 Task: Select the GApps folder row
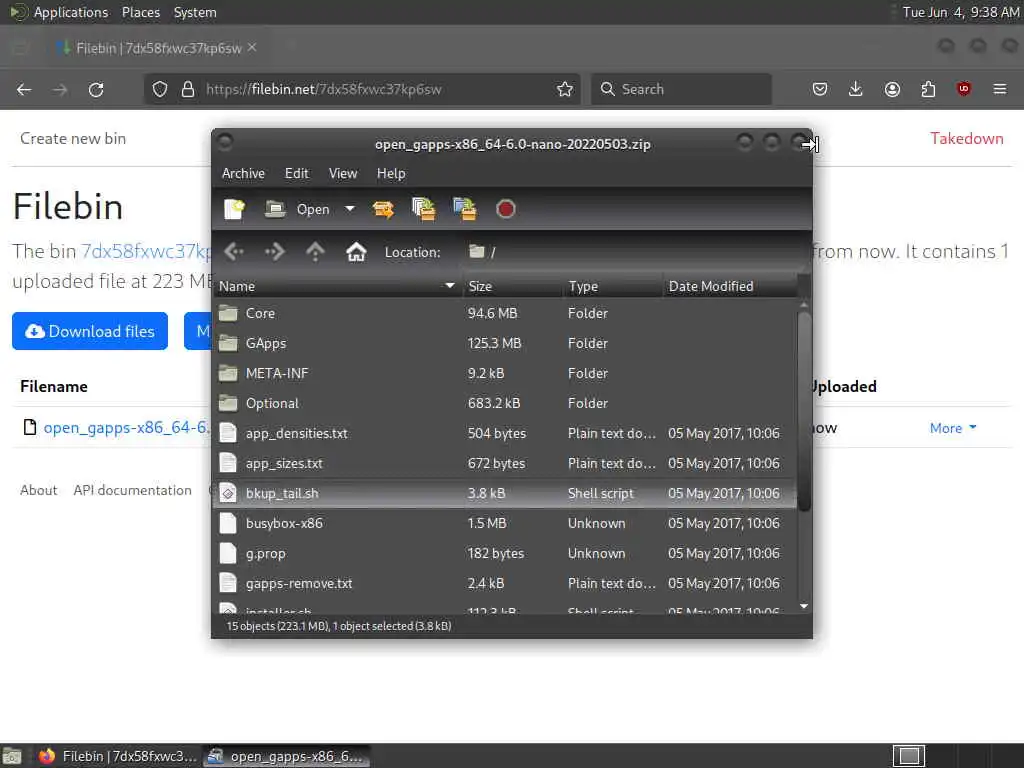tap(505, 344)
